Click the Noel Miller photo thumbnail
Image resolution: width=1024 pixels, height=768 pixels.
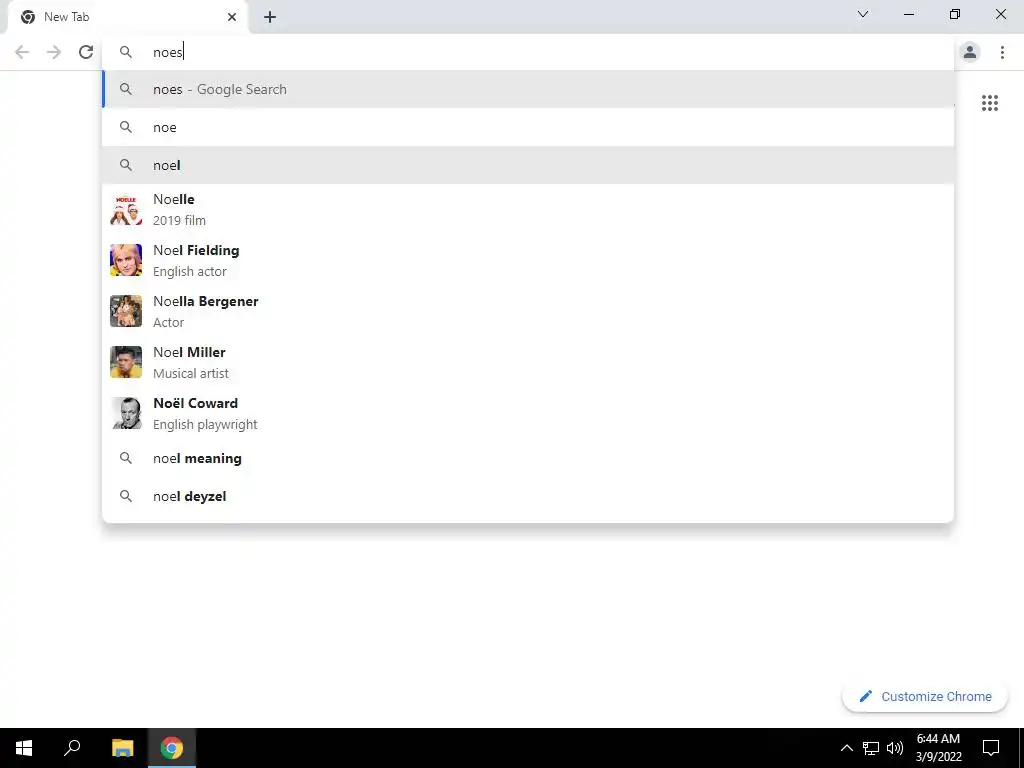coord(126,362)
